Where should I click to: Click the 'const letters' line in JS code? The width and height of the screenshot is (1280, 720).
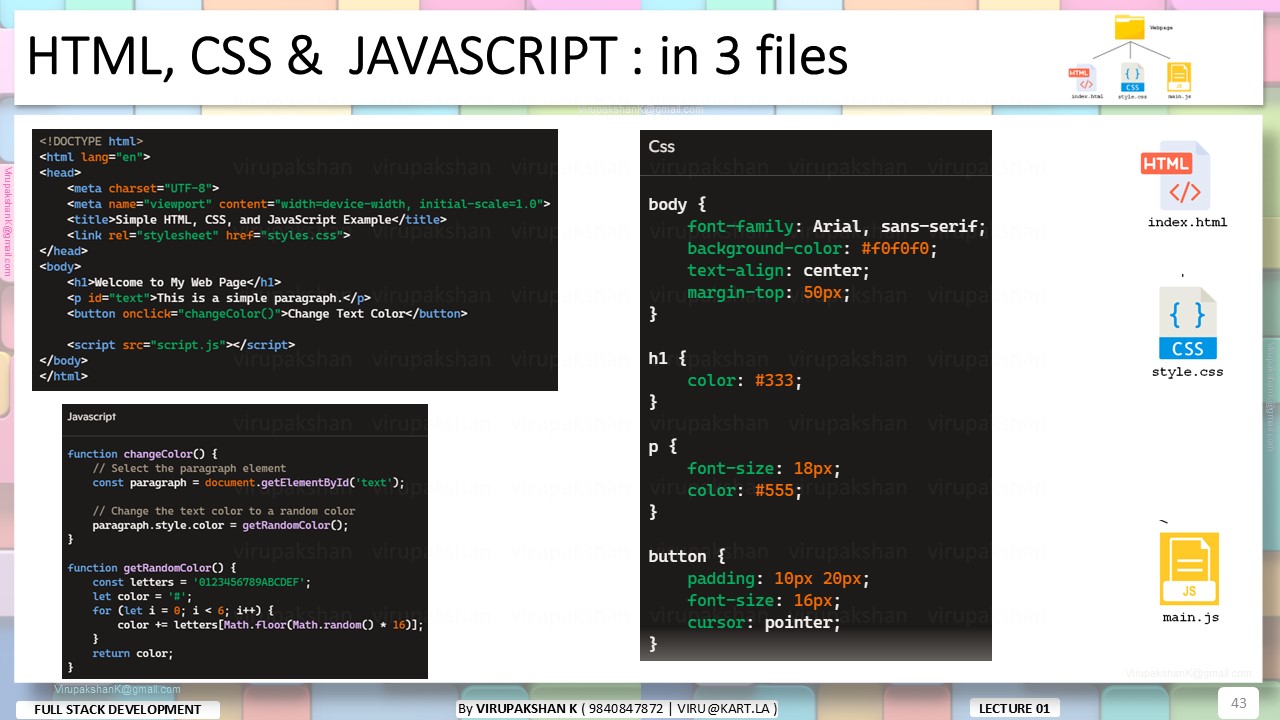(202, 582)
